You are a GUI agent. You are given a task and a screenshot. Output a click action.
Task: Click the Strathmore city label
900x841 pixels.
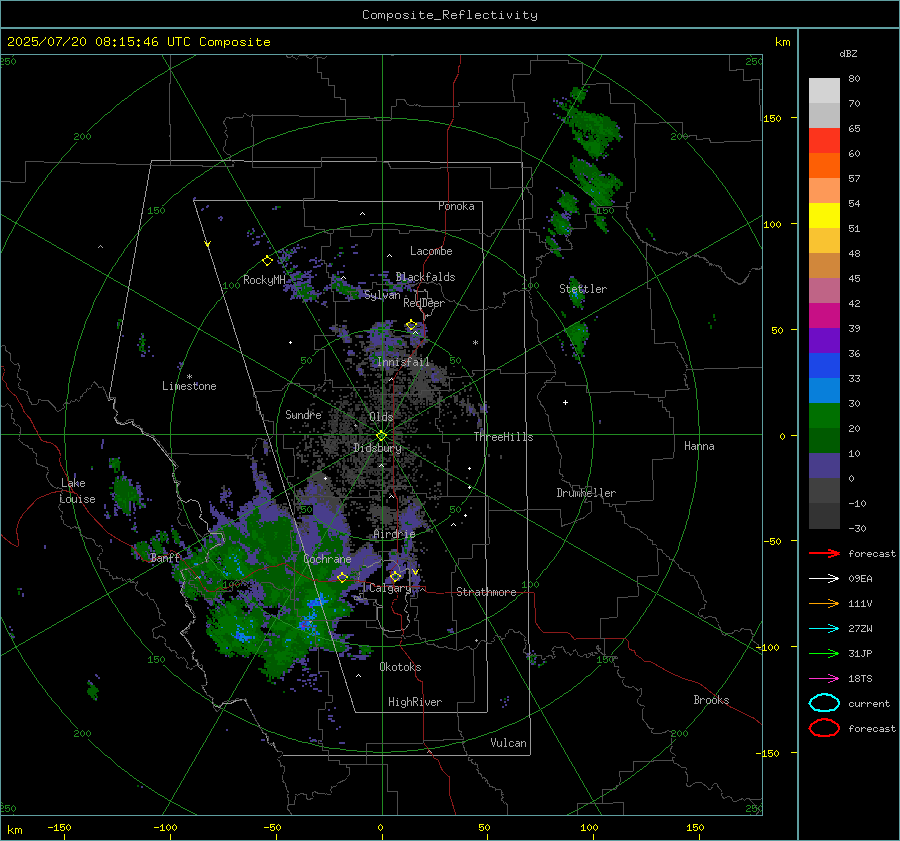pyautogui.click(x=486, y=592)
